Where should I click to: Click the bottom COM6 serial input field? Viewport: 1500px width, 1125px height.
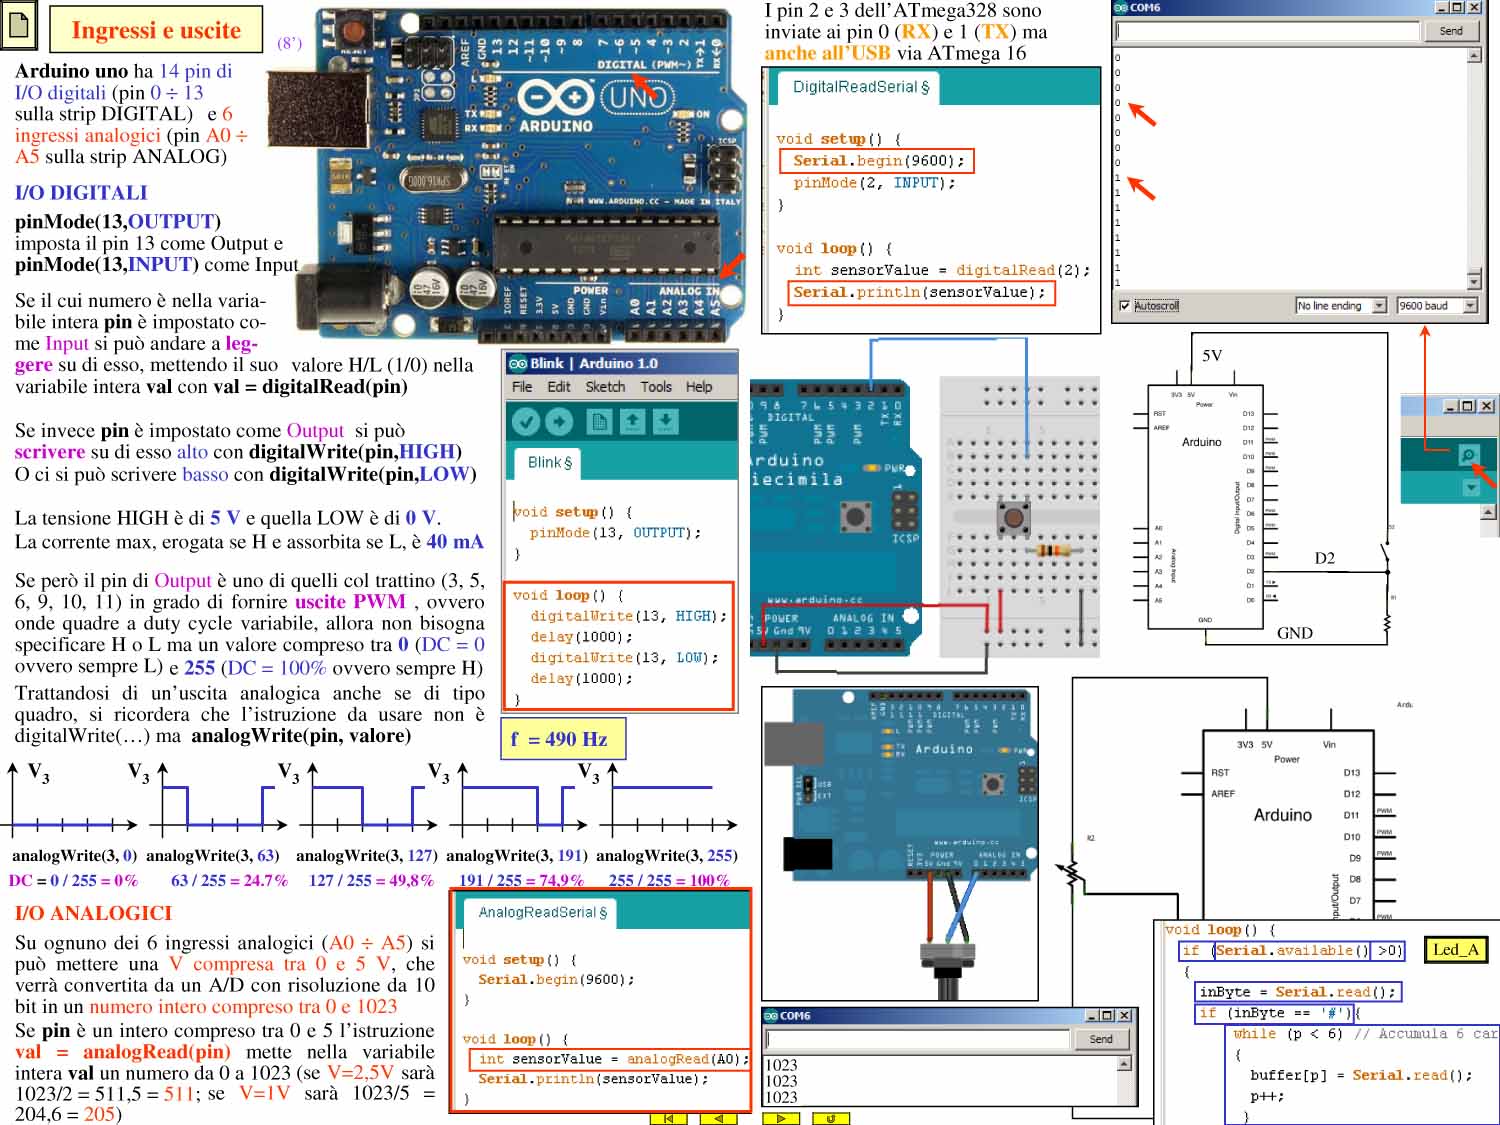[x=917, y=1039]
